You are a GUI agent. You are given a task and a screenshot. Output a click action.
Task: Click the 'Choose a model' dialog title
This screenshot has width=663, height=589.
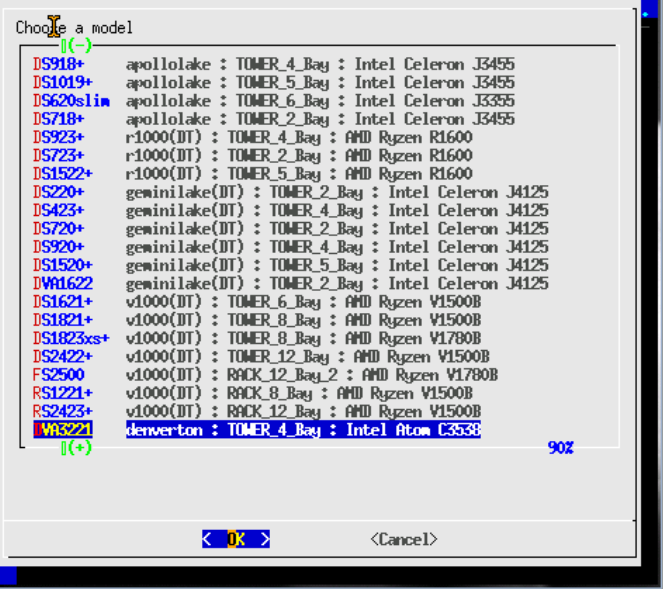pyautogui.click(x=74, y=28)
